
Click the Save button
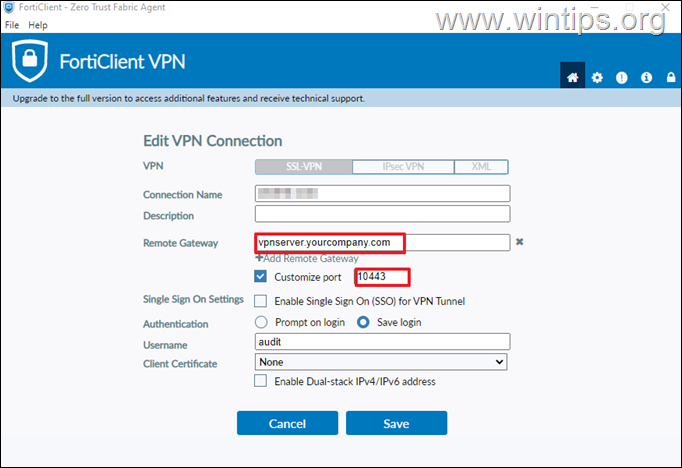coord(396,423)
